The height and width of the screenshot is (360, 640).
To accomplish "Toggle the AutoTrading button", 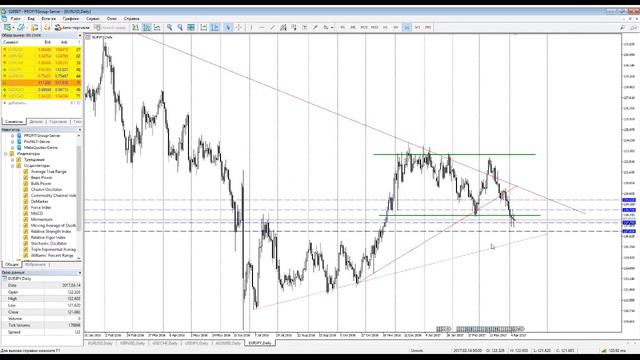I will pyautogui.click(x=72, y=27).
